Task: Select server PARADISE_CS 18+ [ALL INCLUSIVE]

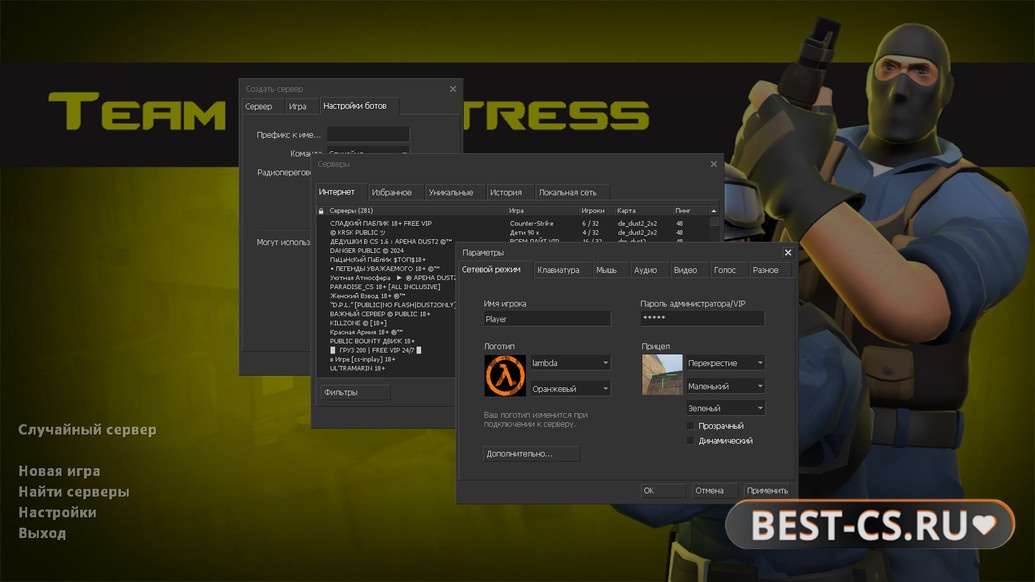Action: click(x=387, y=287)
